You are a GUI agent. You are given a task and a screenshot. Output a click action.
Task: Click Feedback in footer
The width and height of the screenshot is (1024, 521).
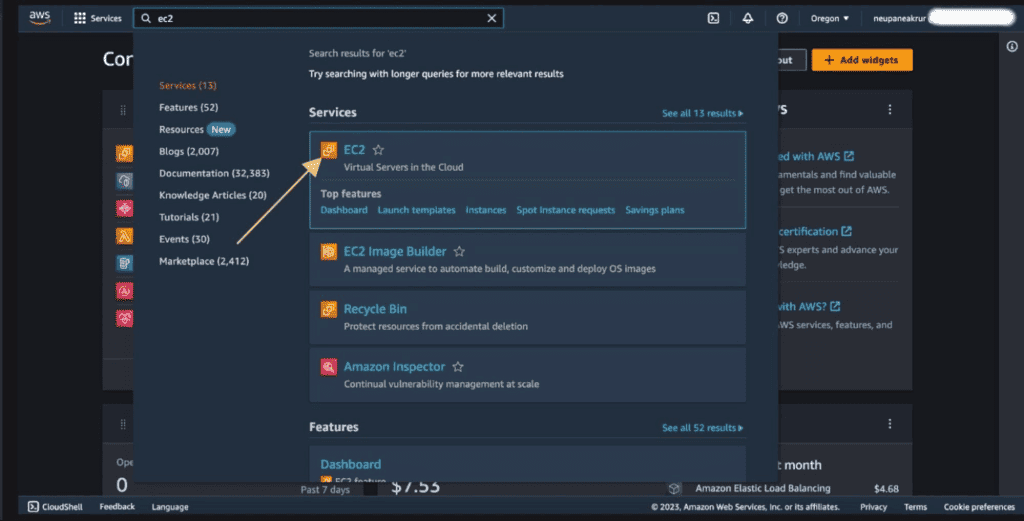117,507
